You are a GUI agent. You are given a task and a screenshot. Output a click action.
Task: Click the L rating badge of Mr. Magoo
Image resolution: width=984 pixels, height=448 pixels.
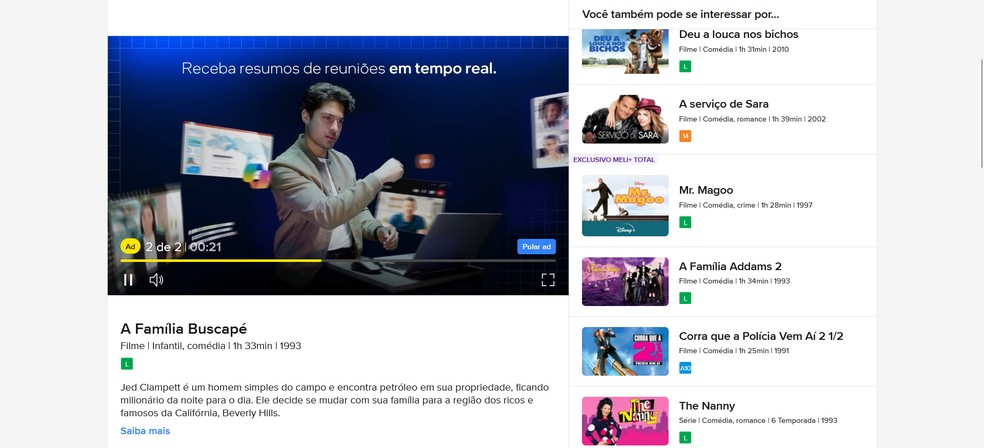point(685,222)
